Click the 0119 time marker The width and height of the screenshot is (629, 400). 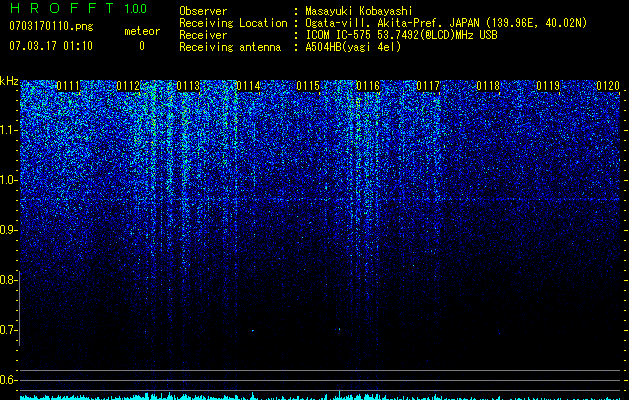548,86
